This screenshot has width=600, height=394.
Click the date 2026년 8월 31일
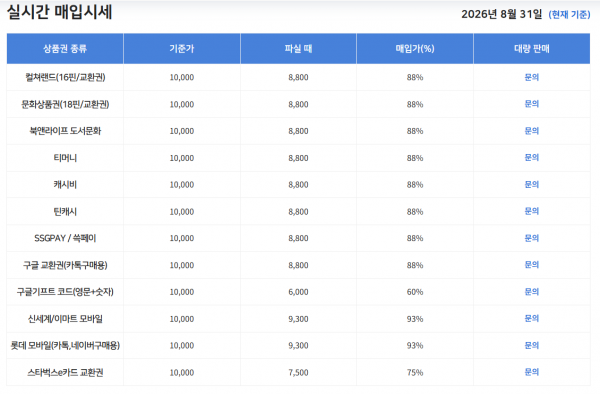(x=502, y=14)
